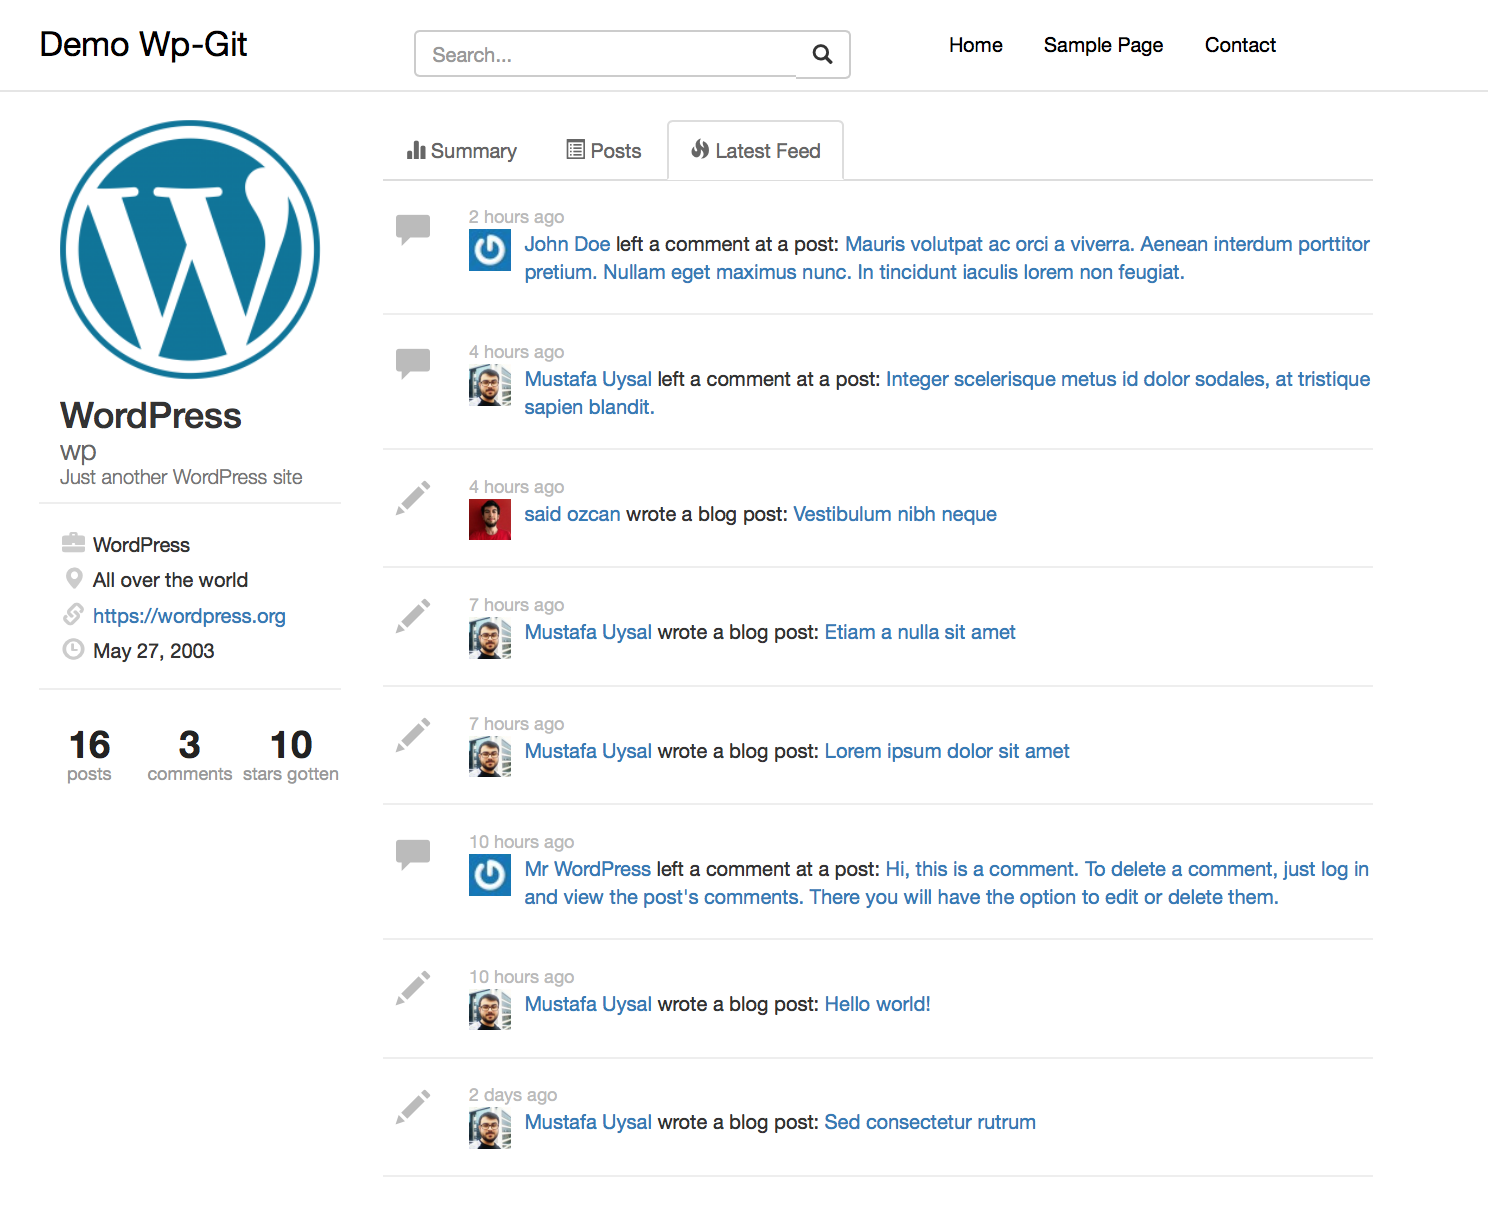This screenshot has width=1488, height=1220.
Task: Open the 'Vestibulum nibh neque' post by said ozcan
Action: click(894, 513)
